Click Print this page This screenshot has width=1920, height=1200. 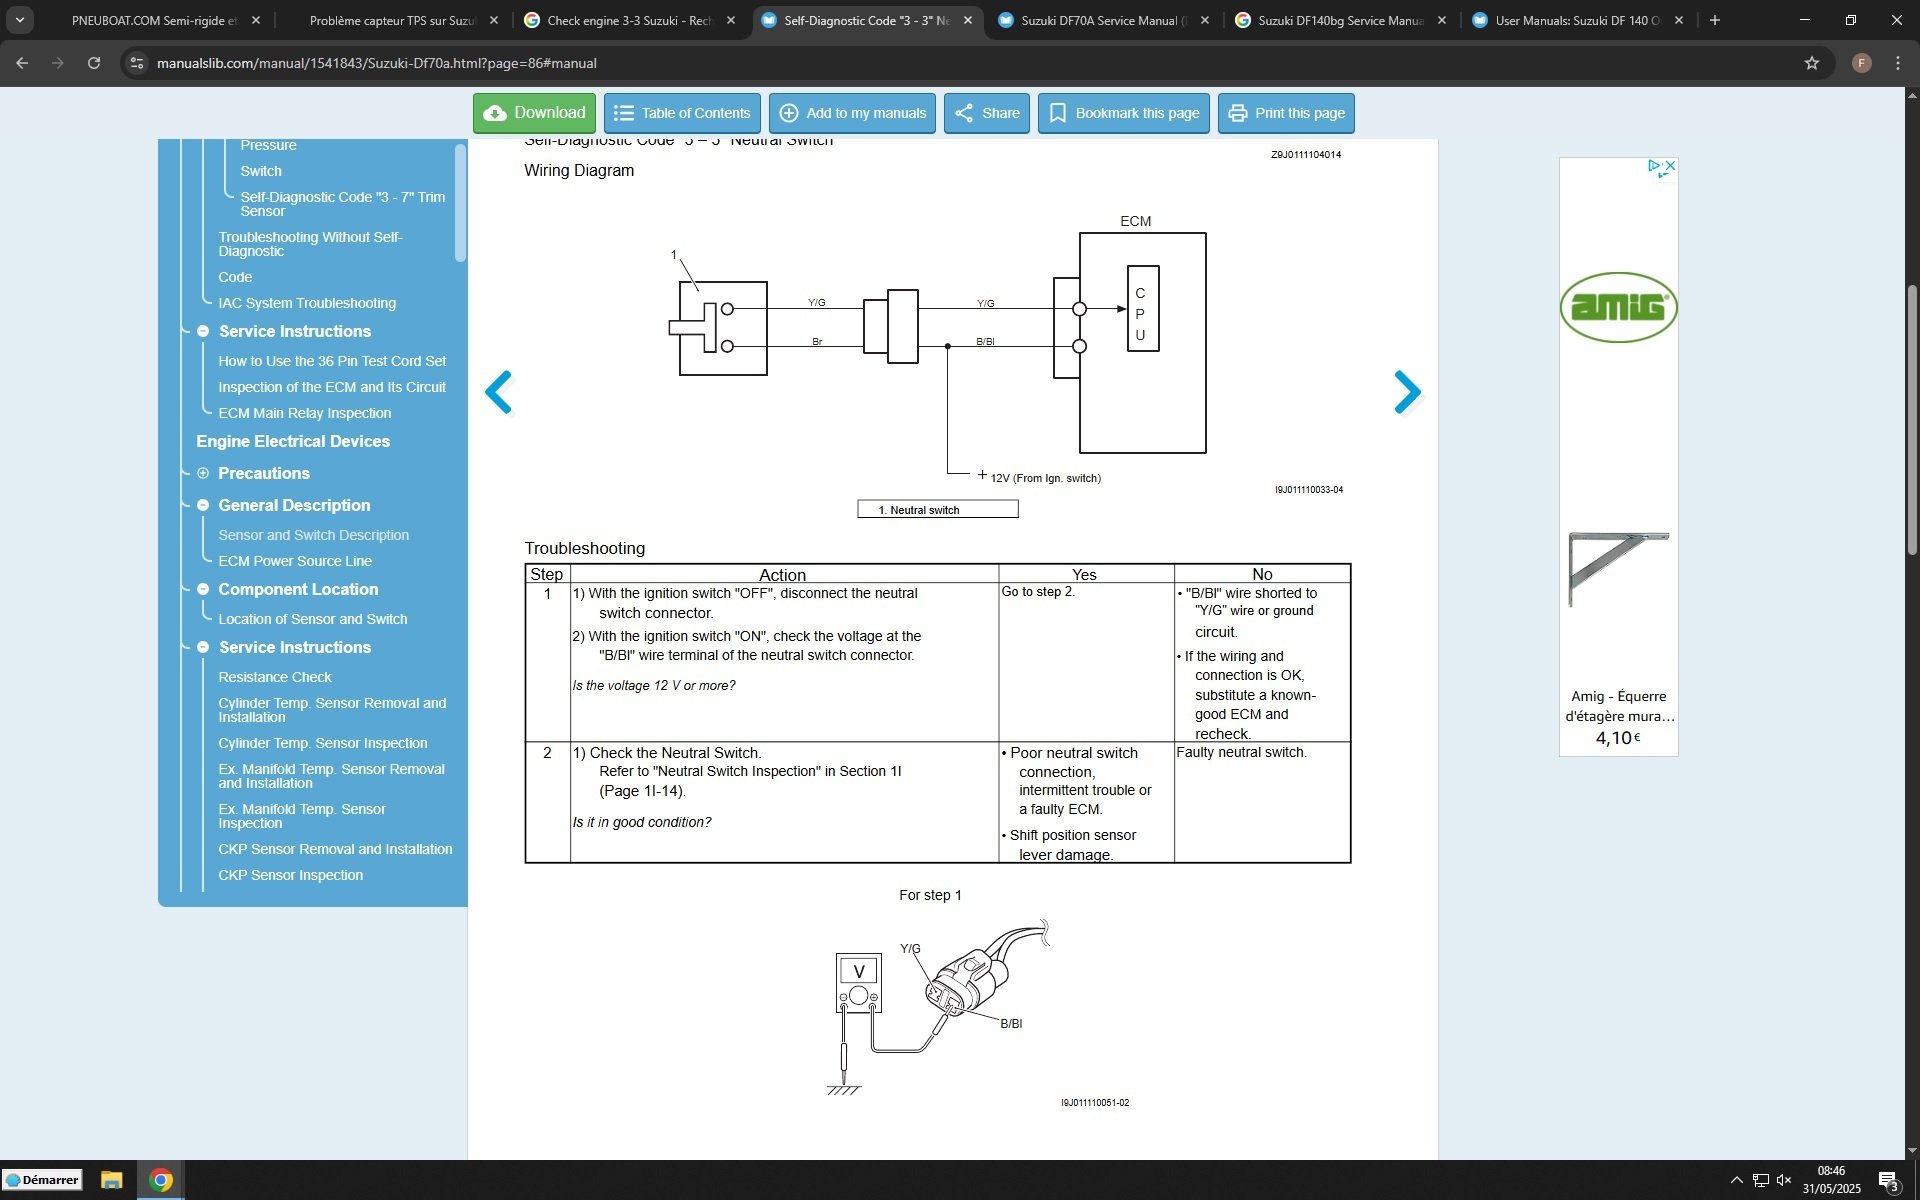coord(1286,113)
